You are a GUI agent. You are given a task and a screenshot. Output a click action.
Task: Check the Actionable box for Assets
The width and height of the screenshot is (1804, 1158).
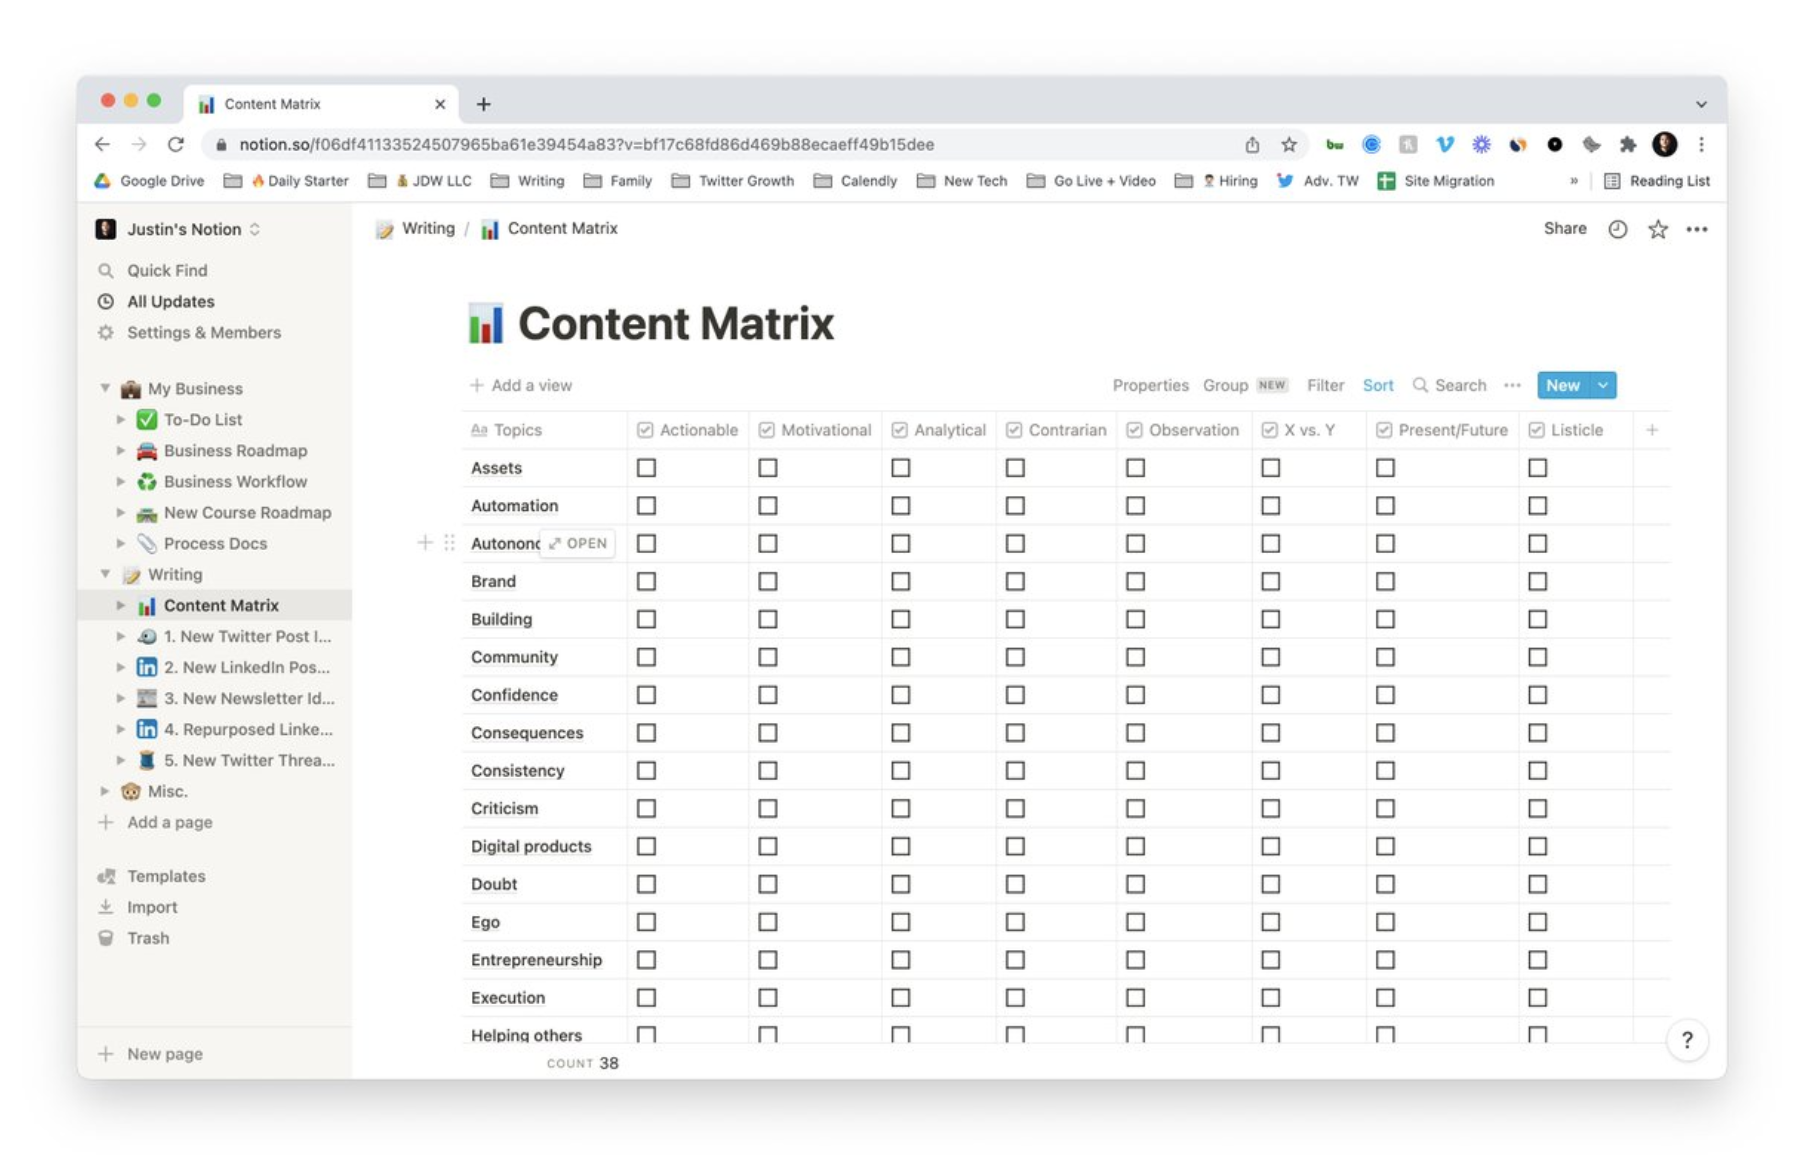[x=647, y=467]
